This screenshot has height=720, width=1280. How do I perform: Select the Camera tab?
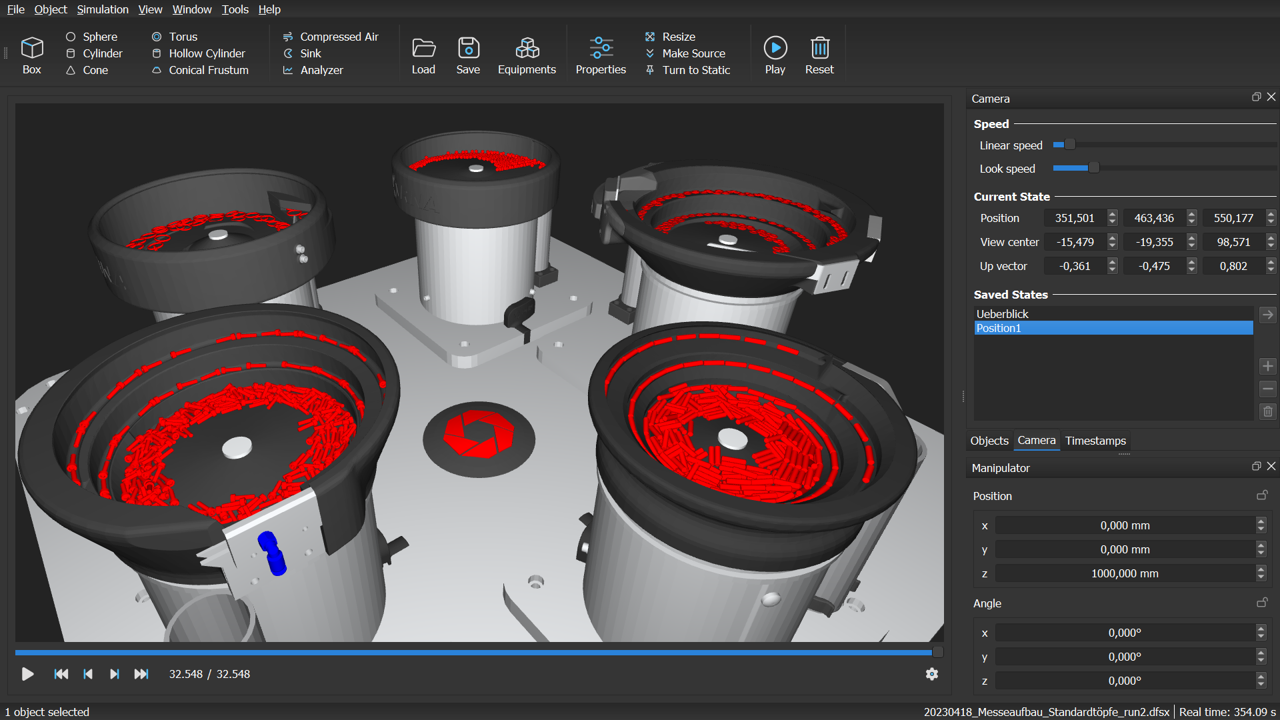point(1036,441)
